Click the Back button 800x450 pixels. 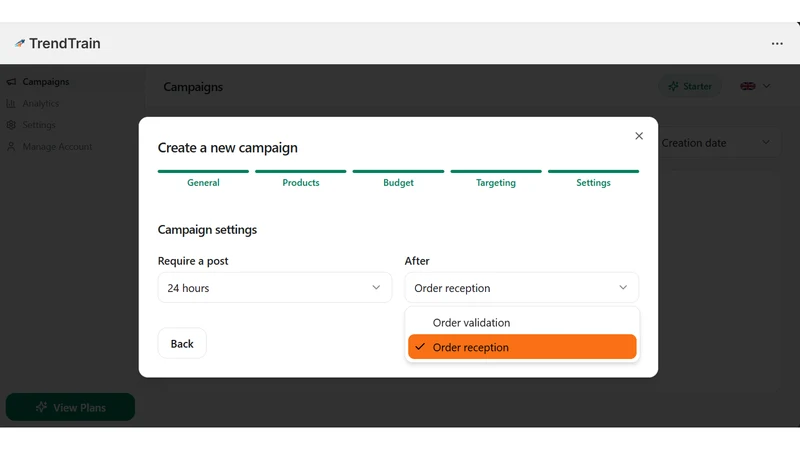click(182, 343)
